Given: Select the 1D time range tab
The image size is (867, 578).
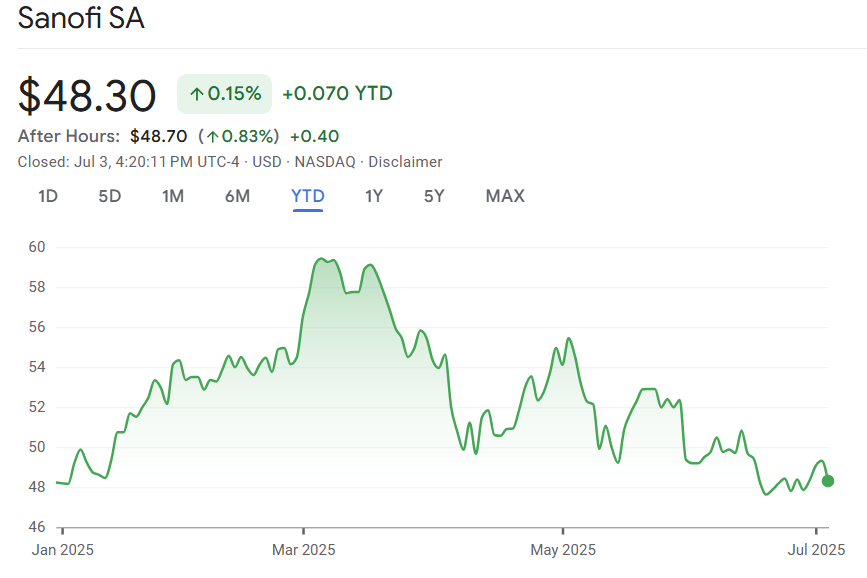Looking at the screenshot, I should 48,196.
